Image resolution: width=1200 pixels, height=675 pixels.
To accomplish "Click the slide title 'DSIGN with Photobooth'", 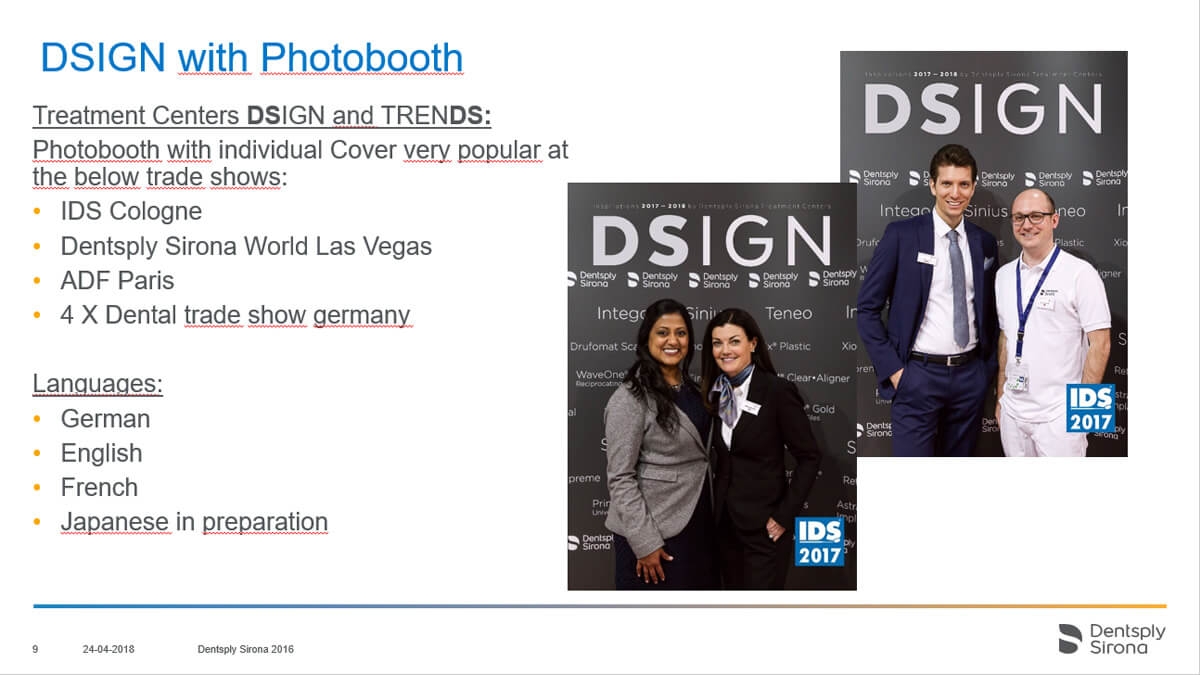I will click(251, 58).
